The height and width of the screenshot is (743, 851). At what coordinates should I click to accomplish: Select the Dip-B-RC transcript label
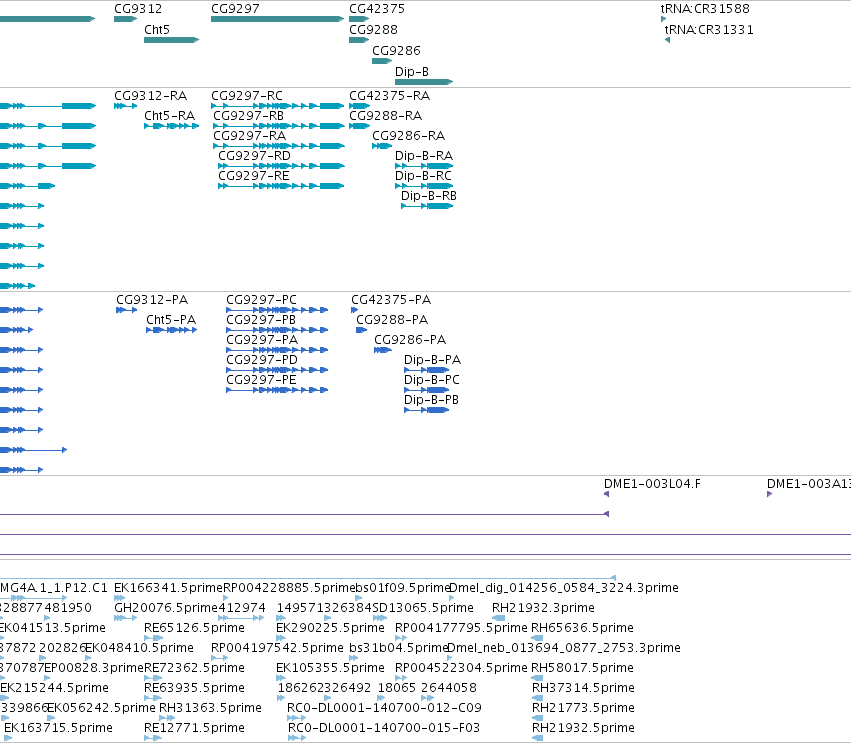pyautogui.click(x=423, y=176)
